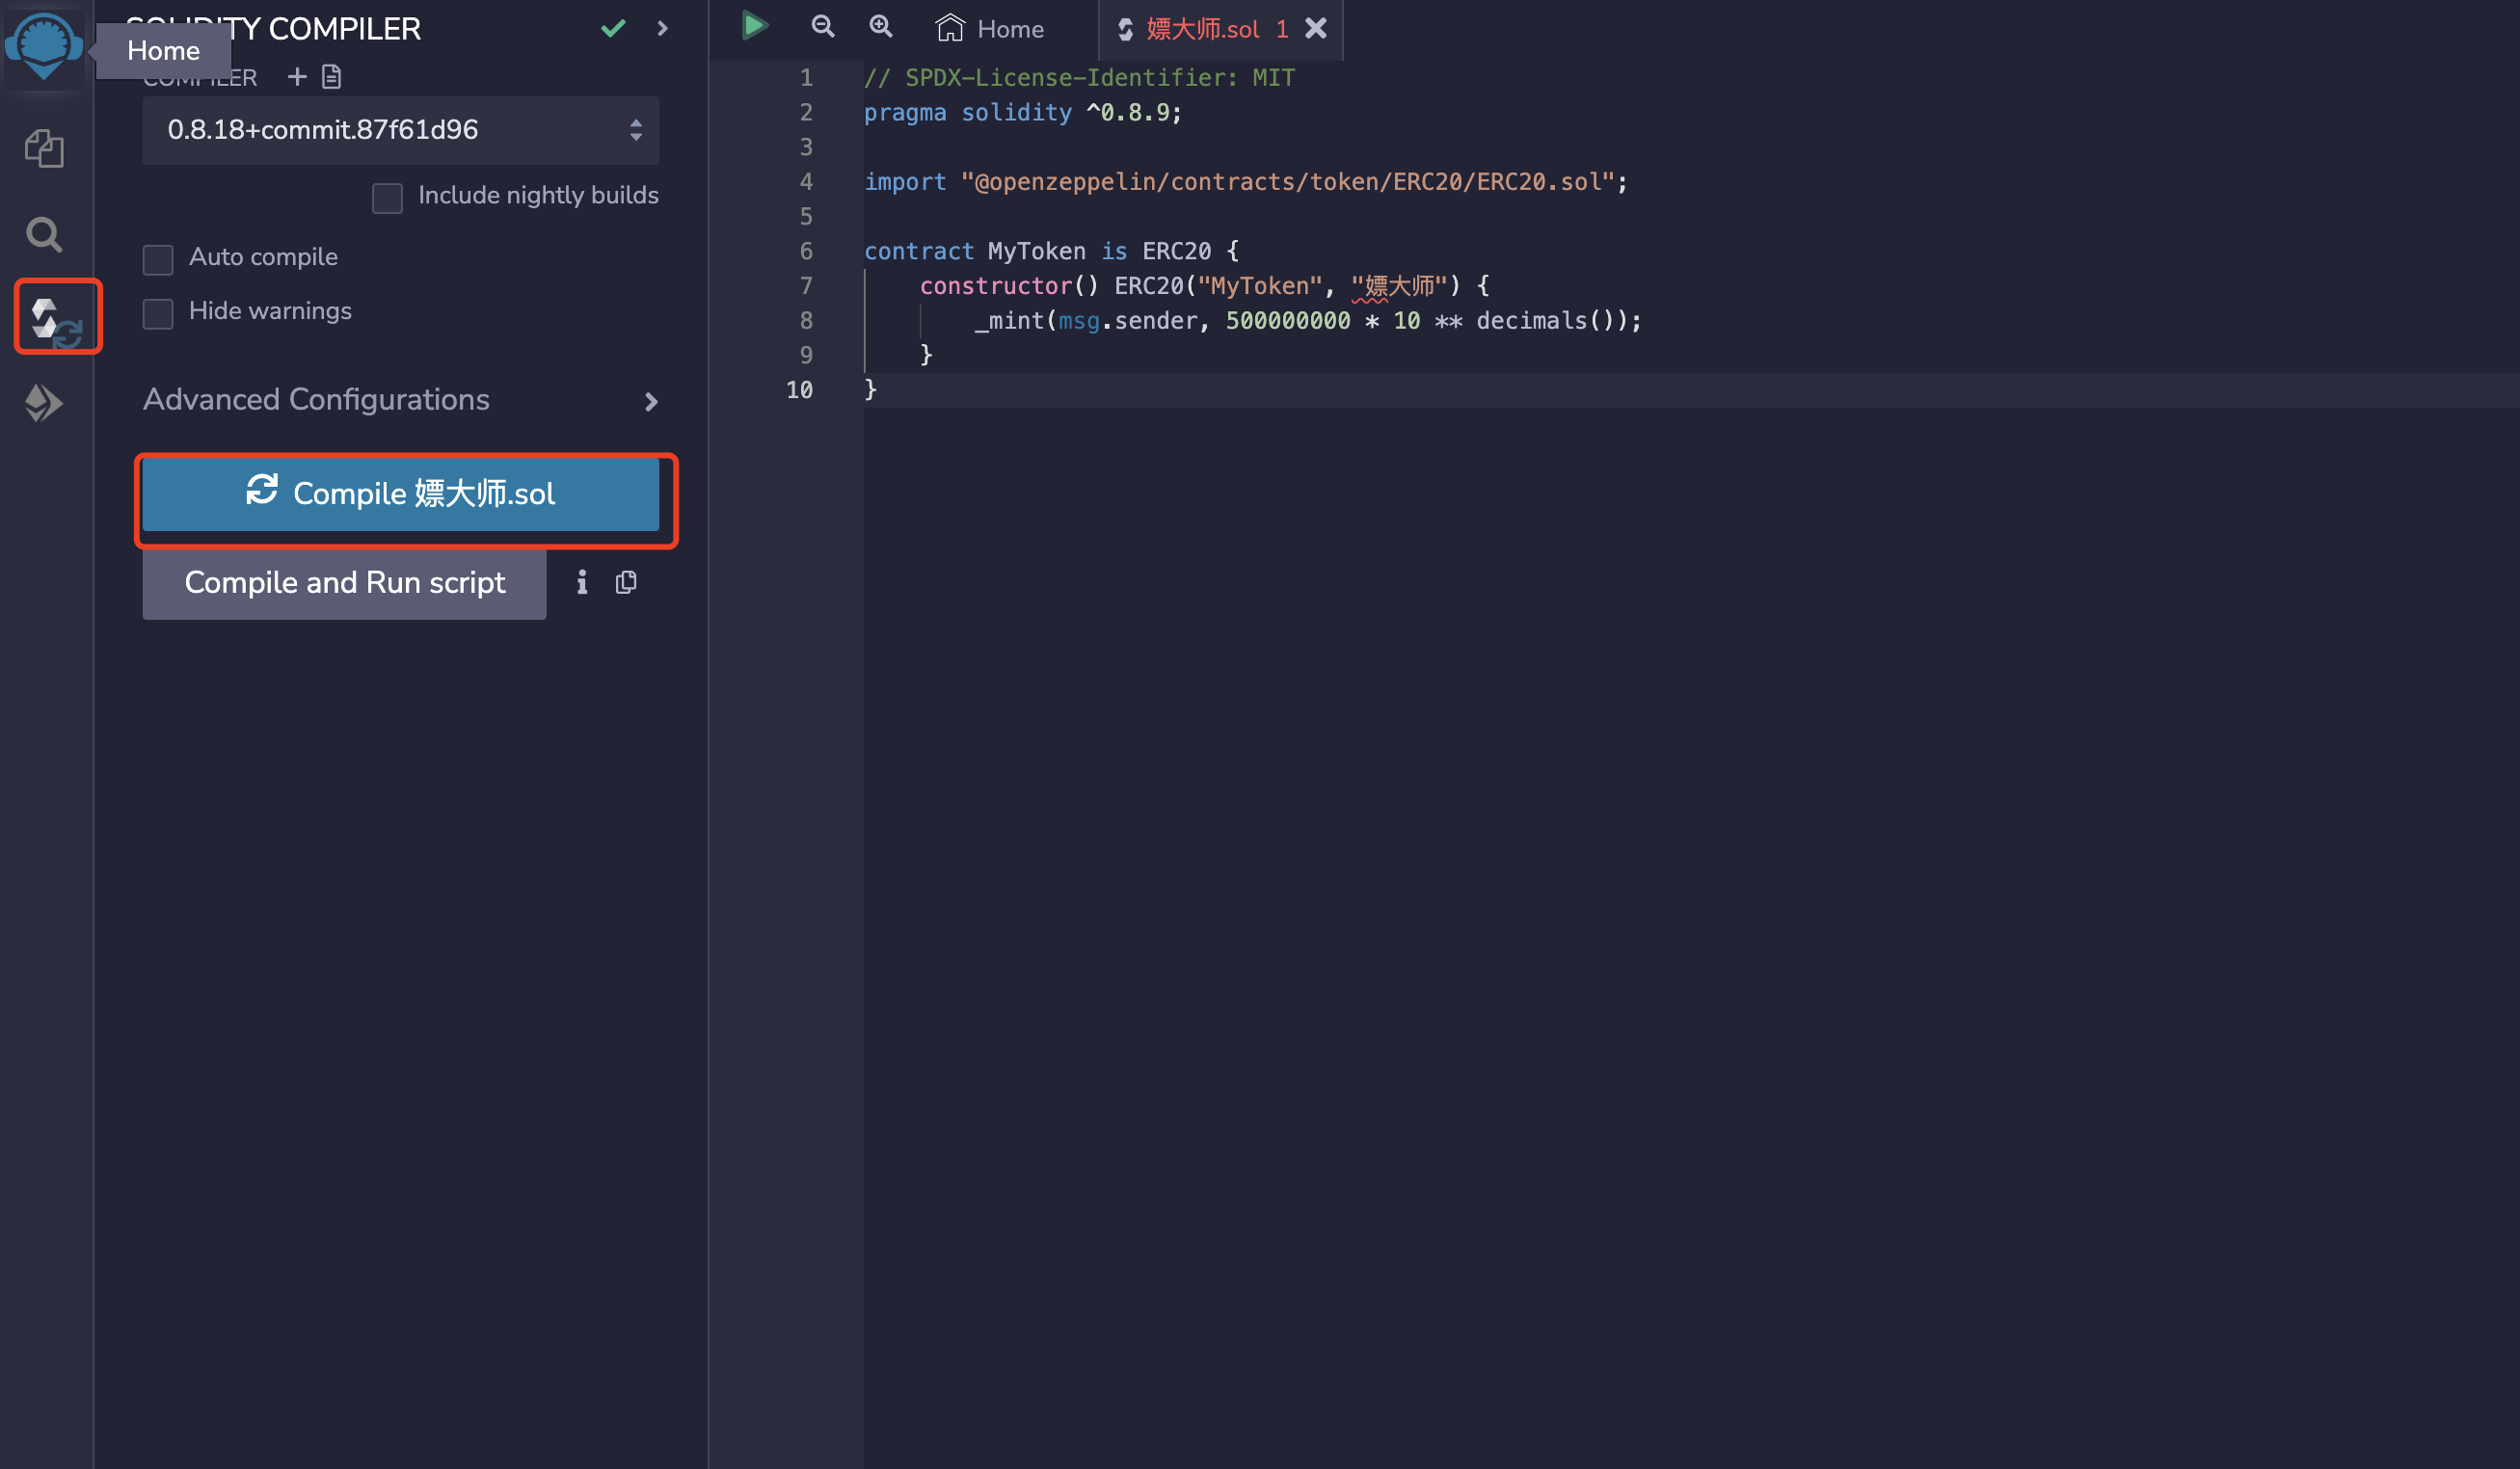Open Deploy & run transactions icon
The height and width of the screenshot is (1469, 2520).
coord(44,402)
